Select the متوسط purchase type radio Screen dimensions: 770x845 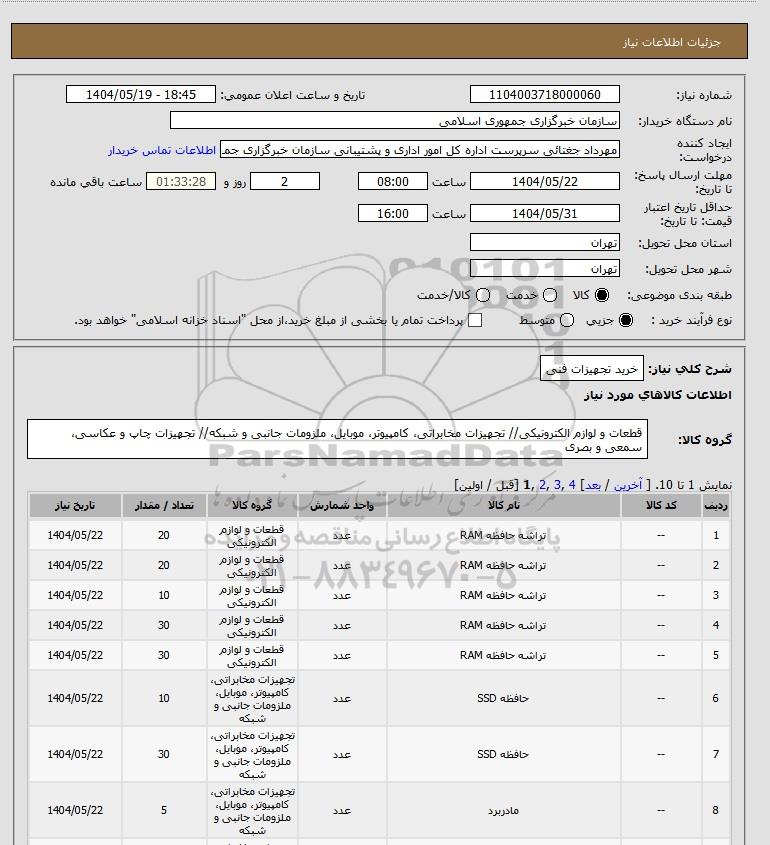(567, 320)
